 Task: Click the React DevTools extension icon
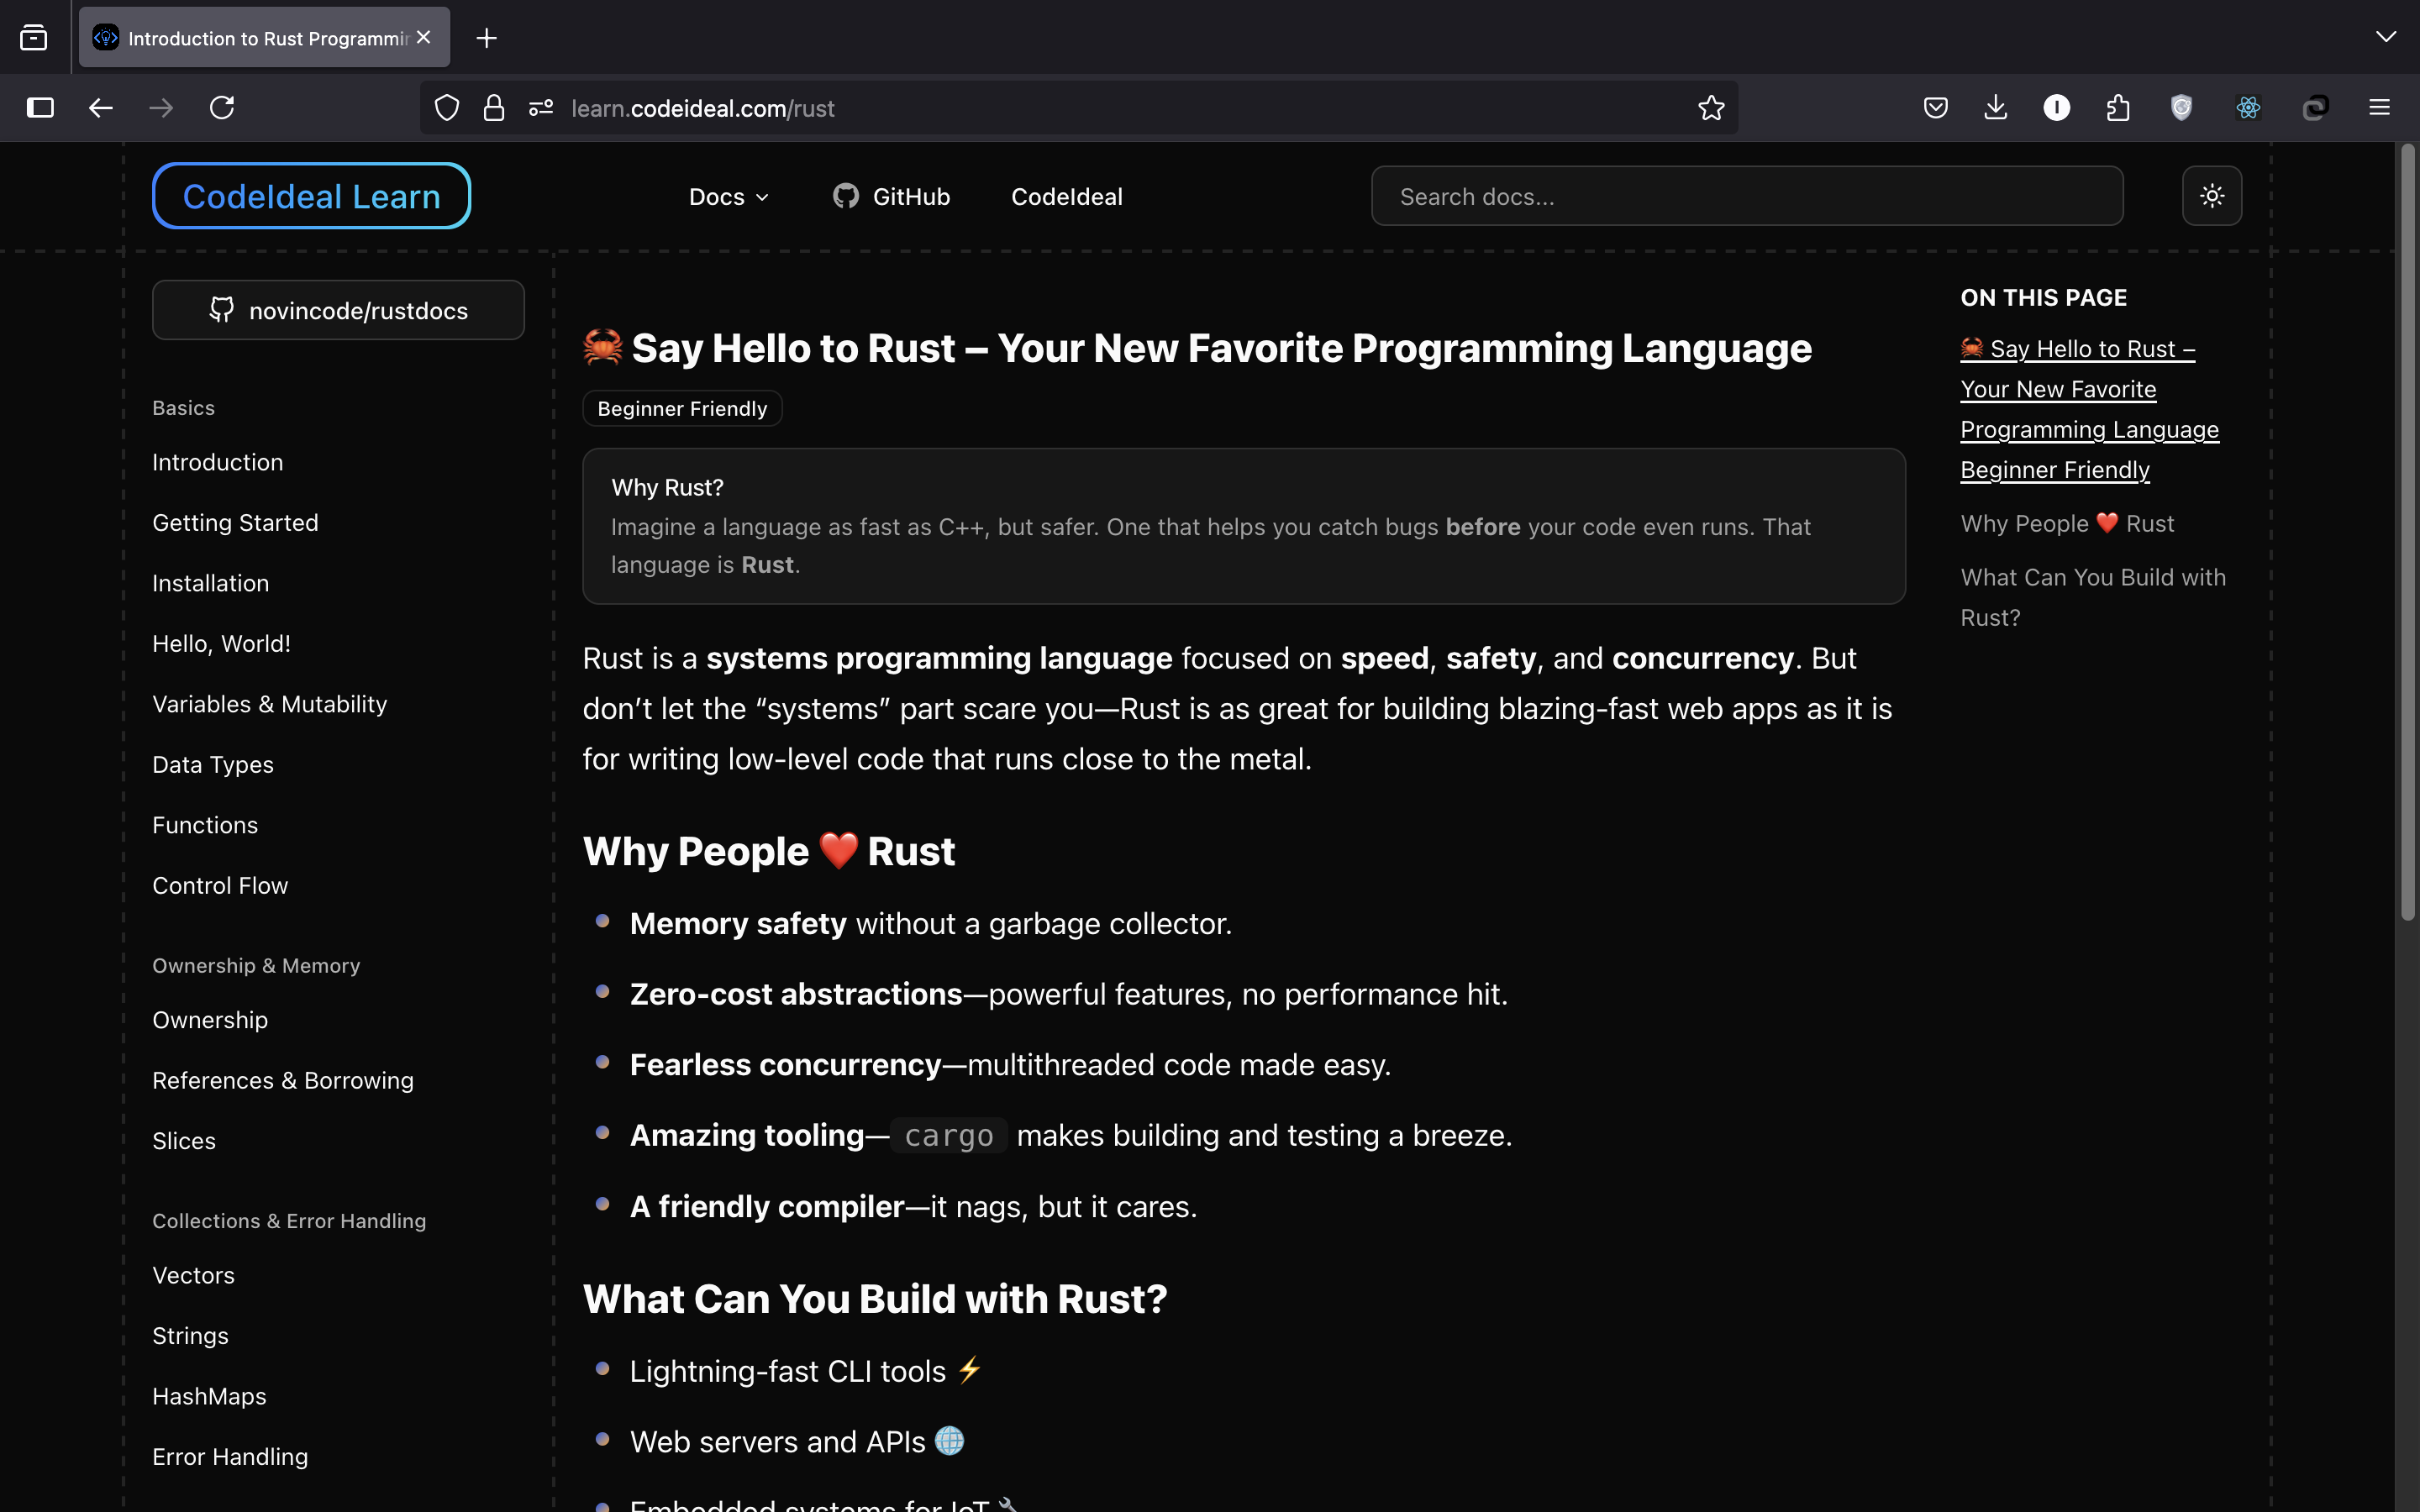[x=2248, y=108]
